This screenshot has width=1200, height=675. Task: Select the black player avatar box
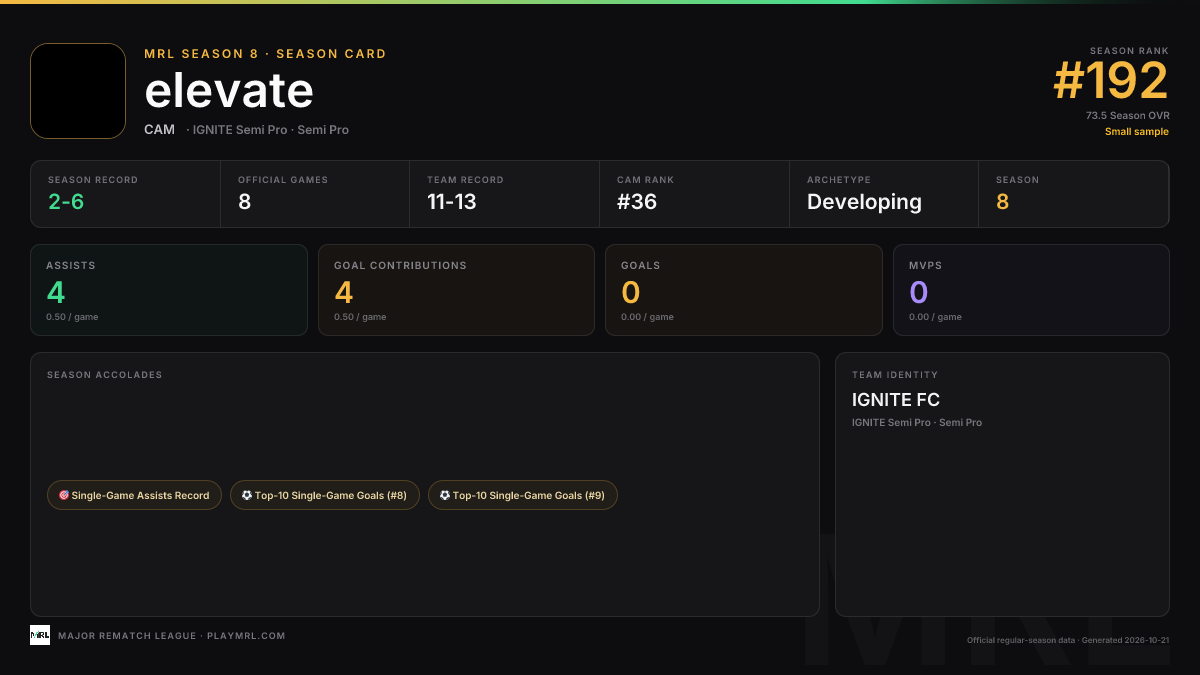pos(78,91)
